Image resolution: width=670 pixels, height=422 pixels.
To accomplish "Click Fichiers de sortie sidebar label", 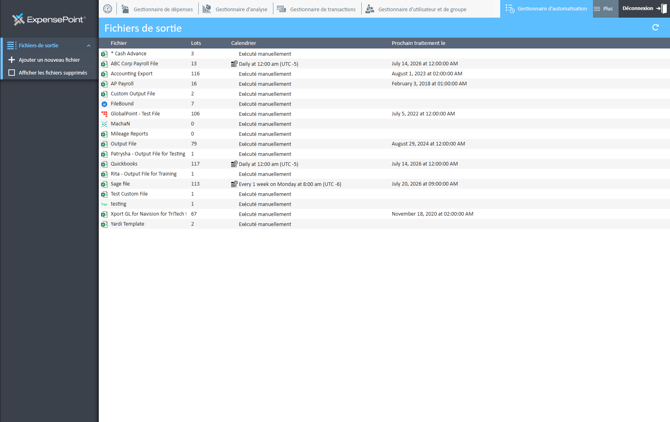I will 38,45.
